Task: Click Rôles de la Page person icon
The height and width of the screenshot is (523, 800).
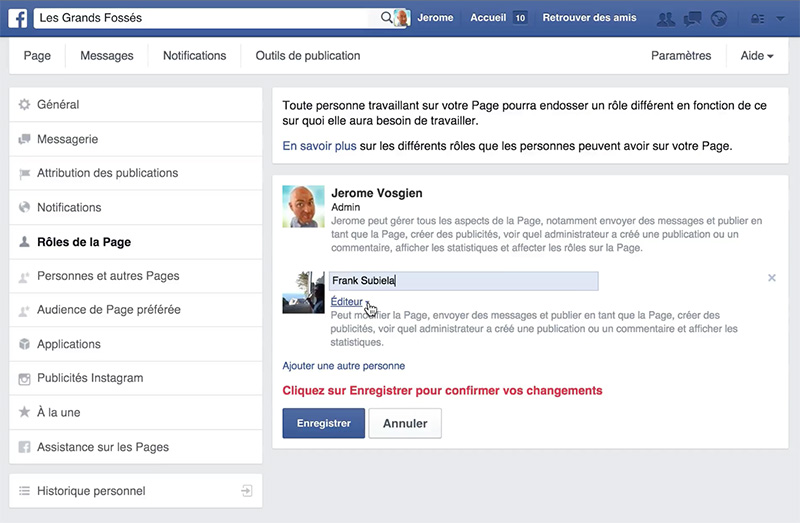Action: pyautogui.click(x=24, y=242)
